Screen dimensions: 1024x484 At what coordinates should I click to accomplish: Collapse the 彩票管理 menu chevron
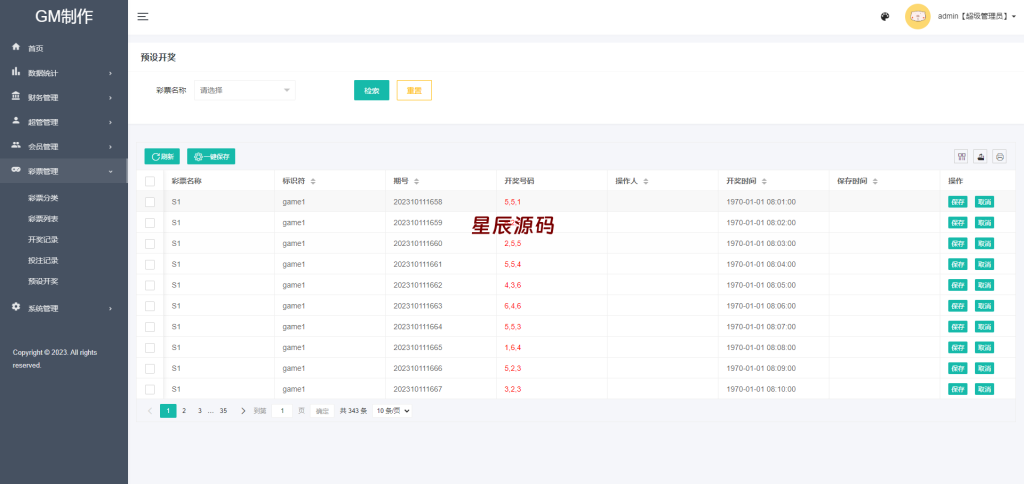[x=110, y=171]
